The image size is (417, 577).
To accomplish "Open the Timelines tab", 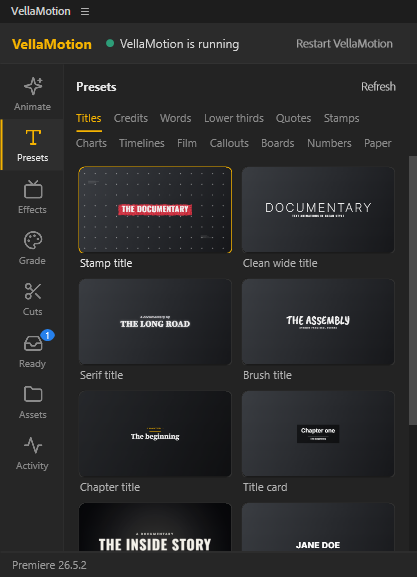I will [142, 143].
